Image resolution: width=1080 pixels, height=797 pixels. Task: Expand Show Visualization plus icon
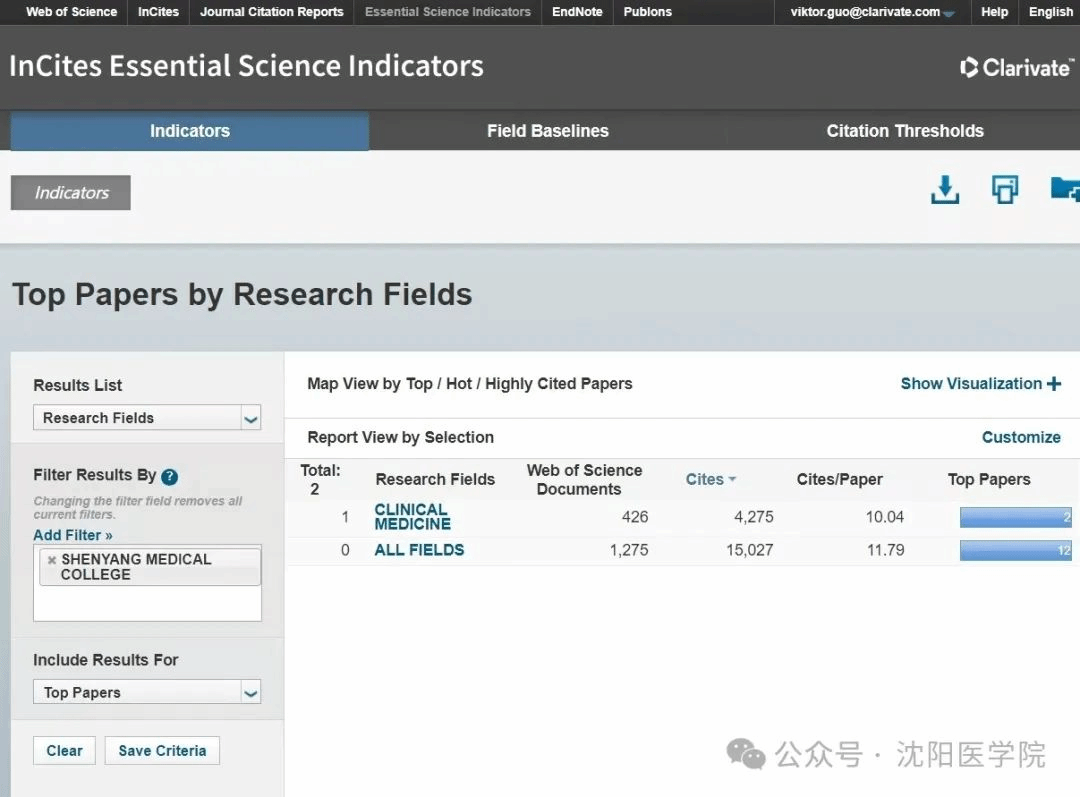coord(1053,384)
